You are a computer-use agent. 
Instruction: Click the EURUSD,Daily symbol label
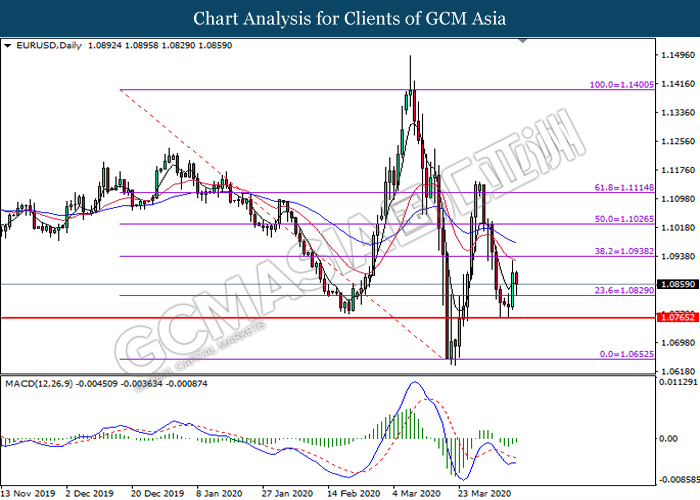pyautogui.click(x=49, y=45)
